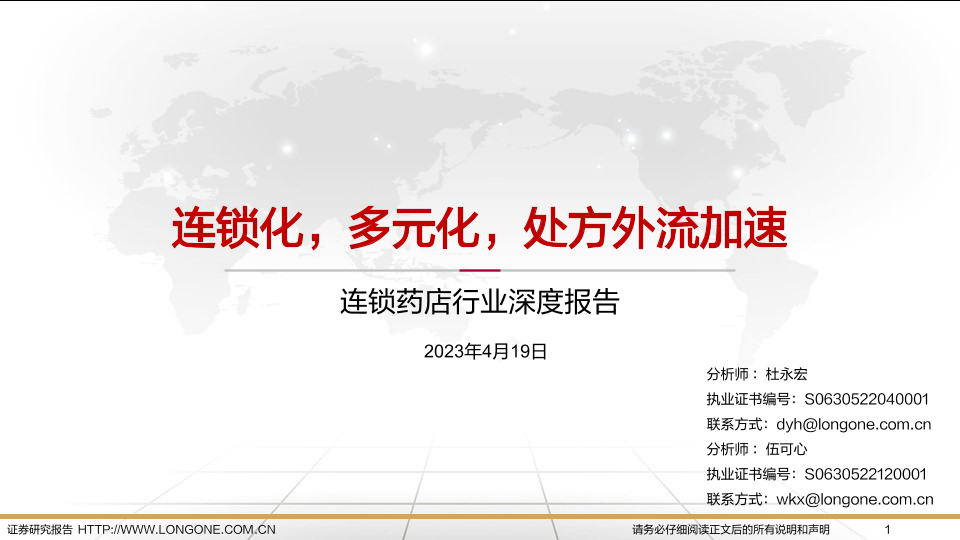
Task: Select the second 联系方式 label
Action: point(737,499)
